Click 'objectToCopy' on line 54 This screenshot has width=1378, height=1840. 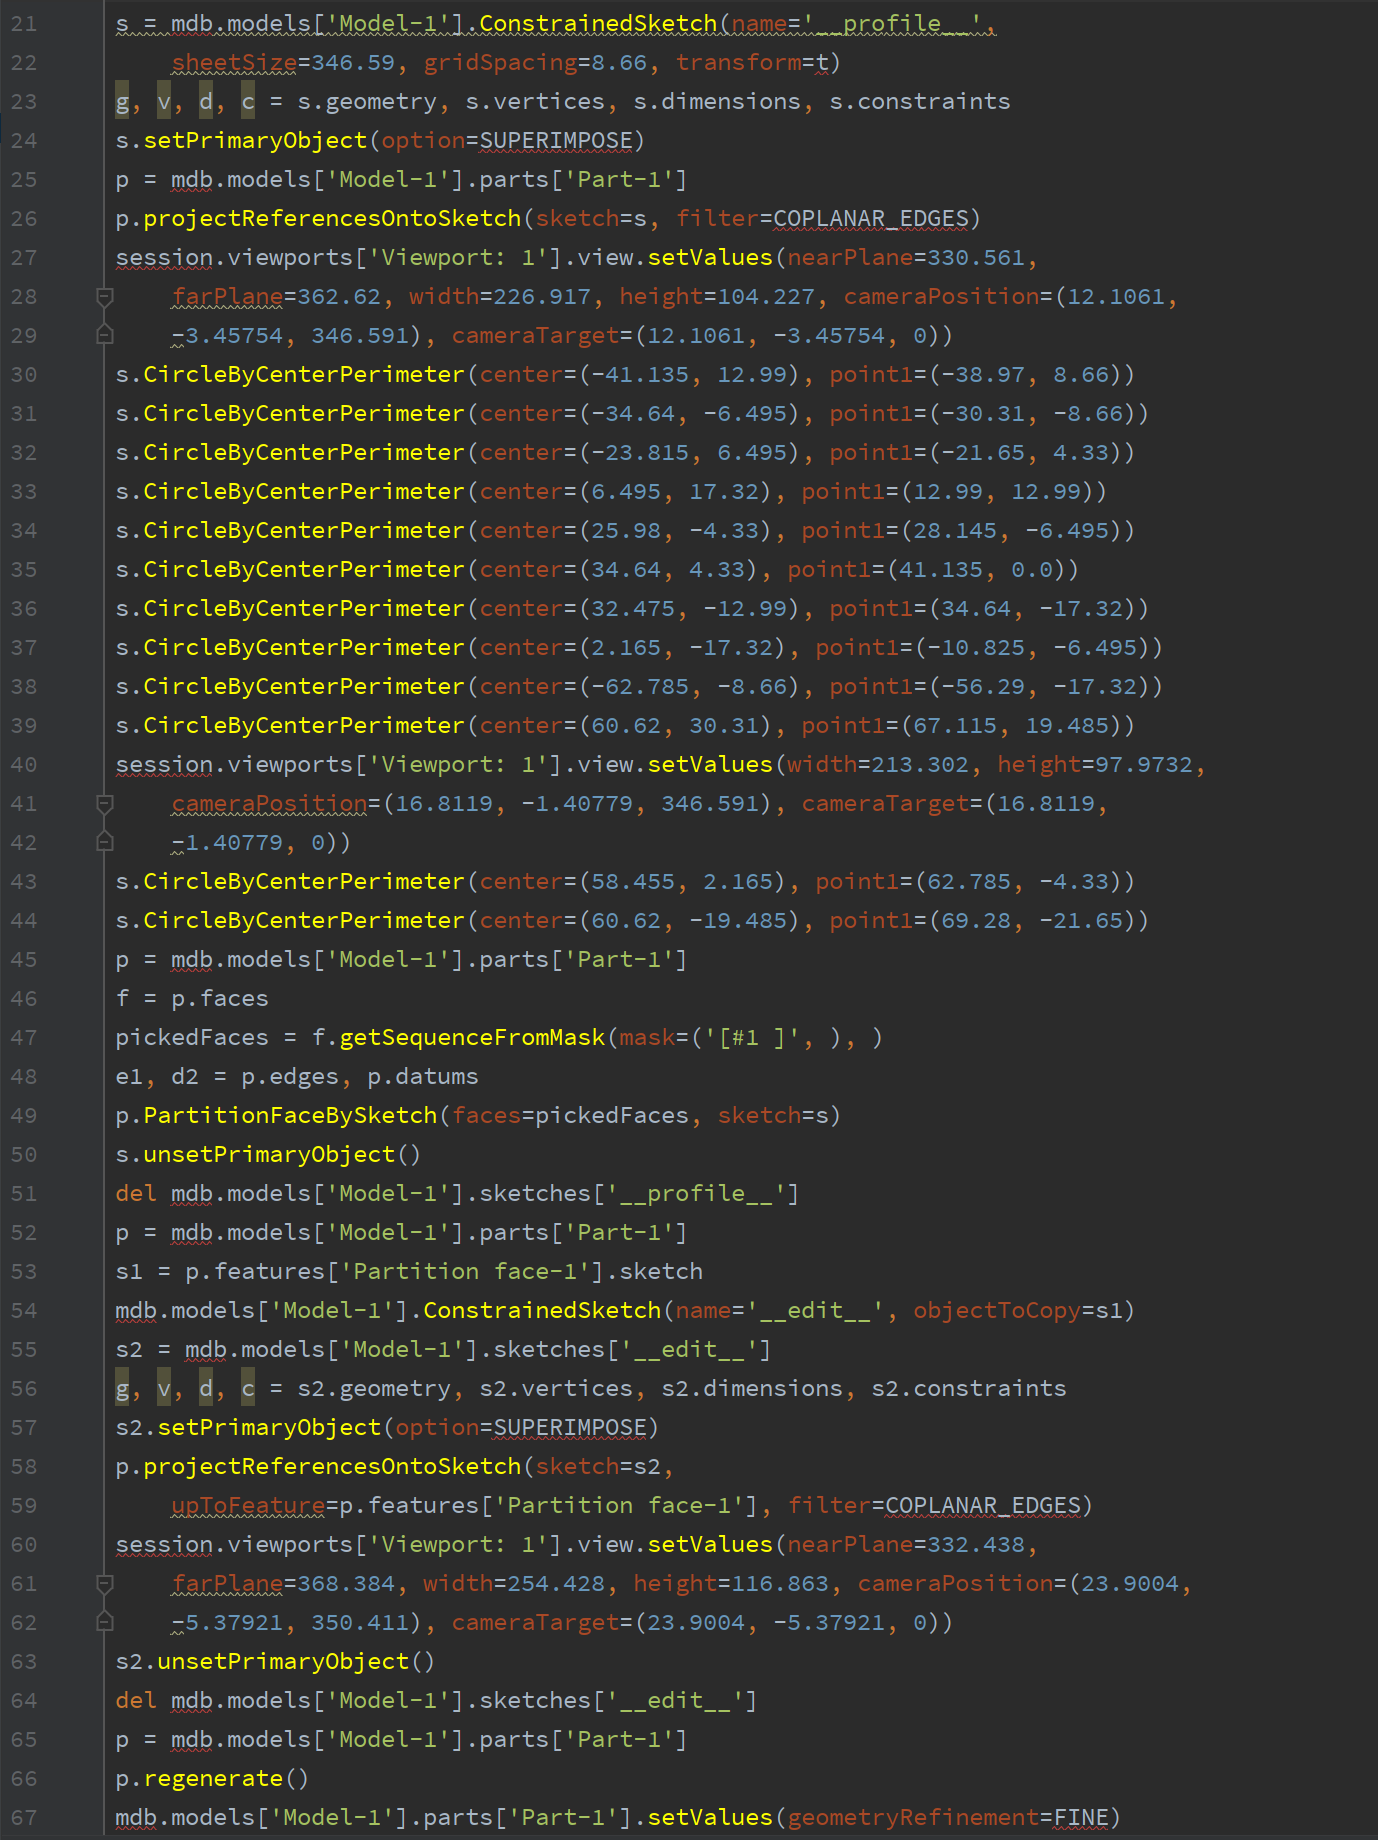click(x=997, y=1310)
